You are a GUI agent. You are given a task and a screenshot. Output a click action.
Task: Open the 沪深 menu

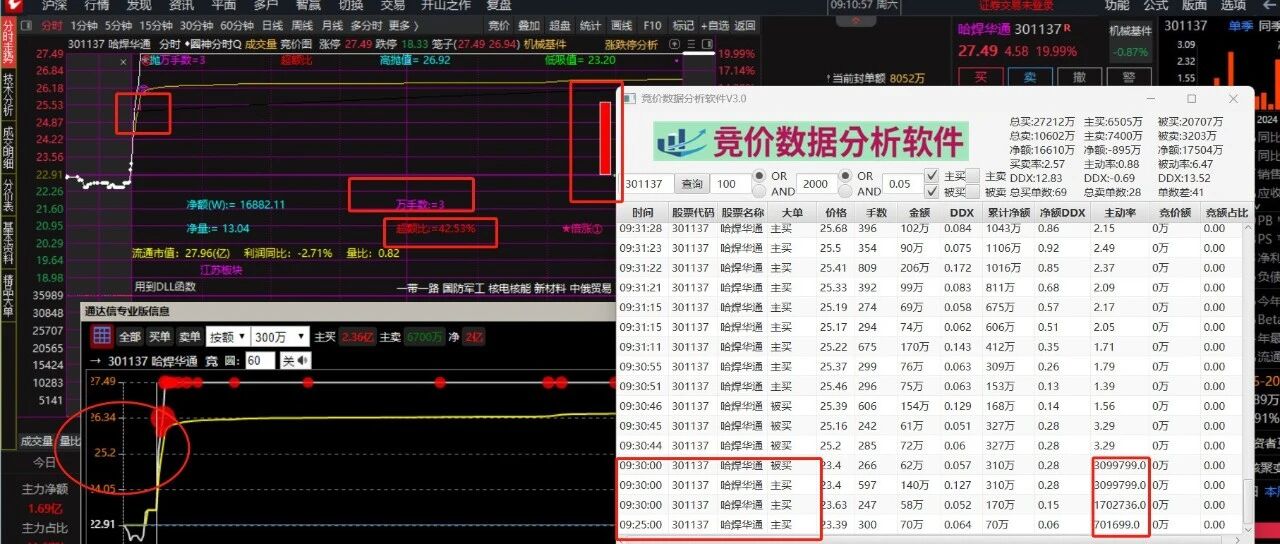55,5
